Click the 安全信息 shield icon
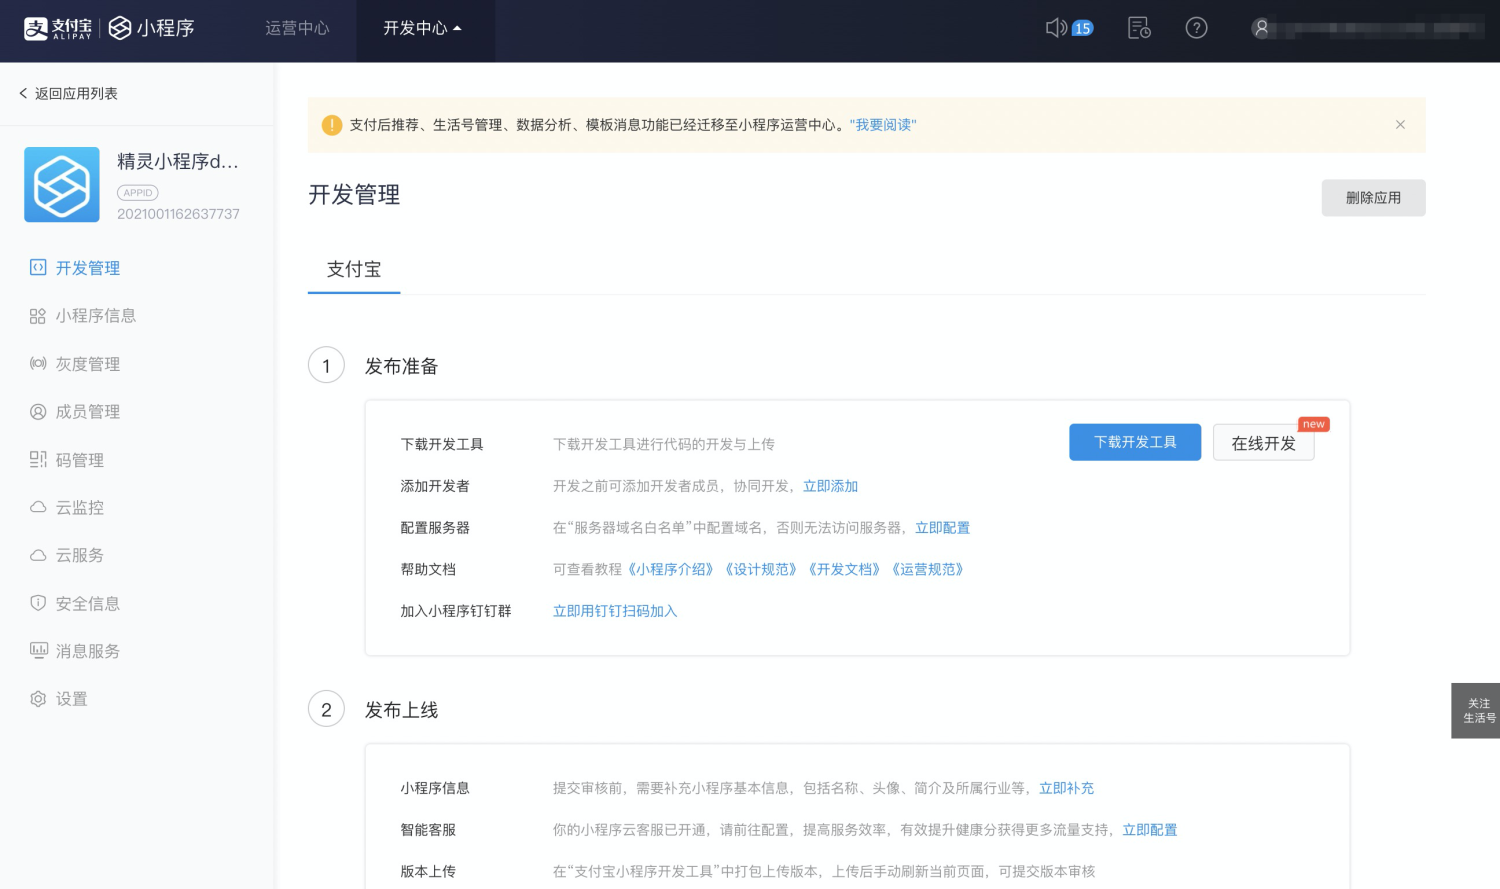The height and width of the screenshot is (889, 1500). tap(38, 603)
